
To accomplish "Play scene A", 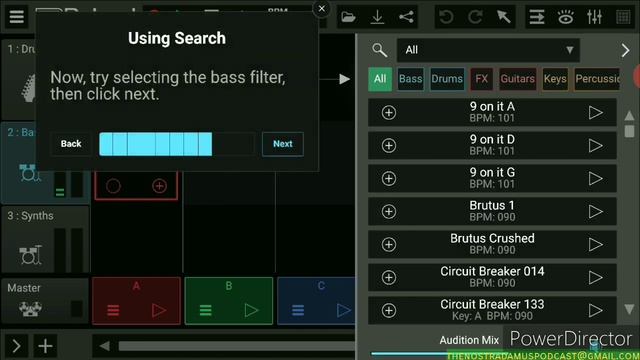I will (x=159, y=311).
